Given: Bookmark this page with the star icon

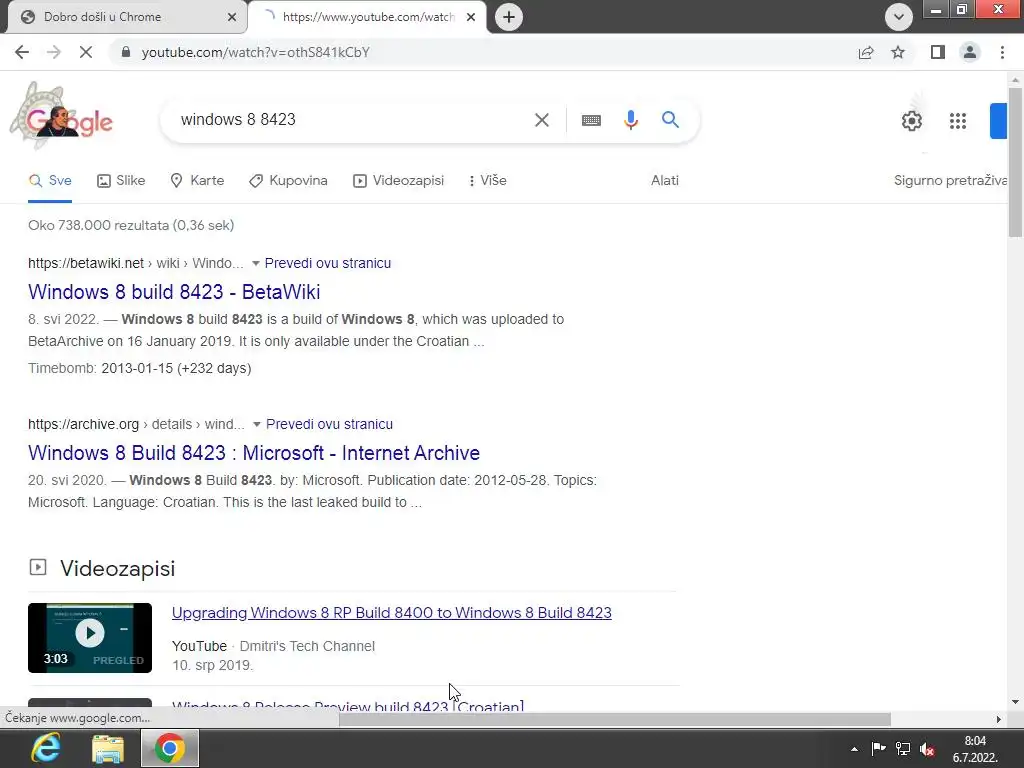Looking at the screenshot, I should (898, 52).
